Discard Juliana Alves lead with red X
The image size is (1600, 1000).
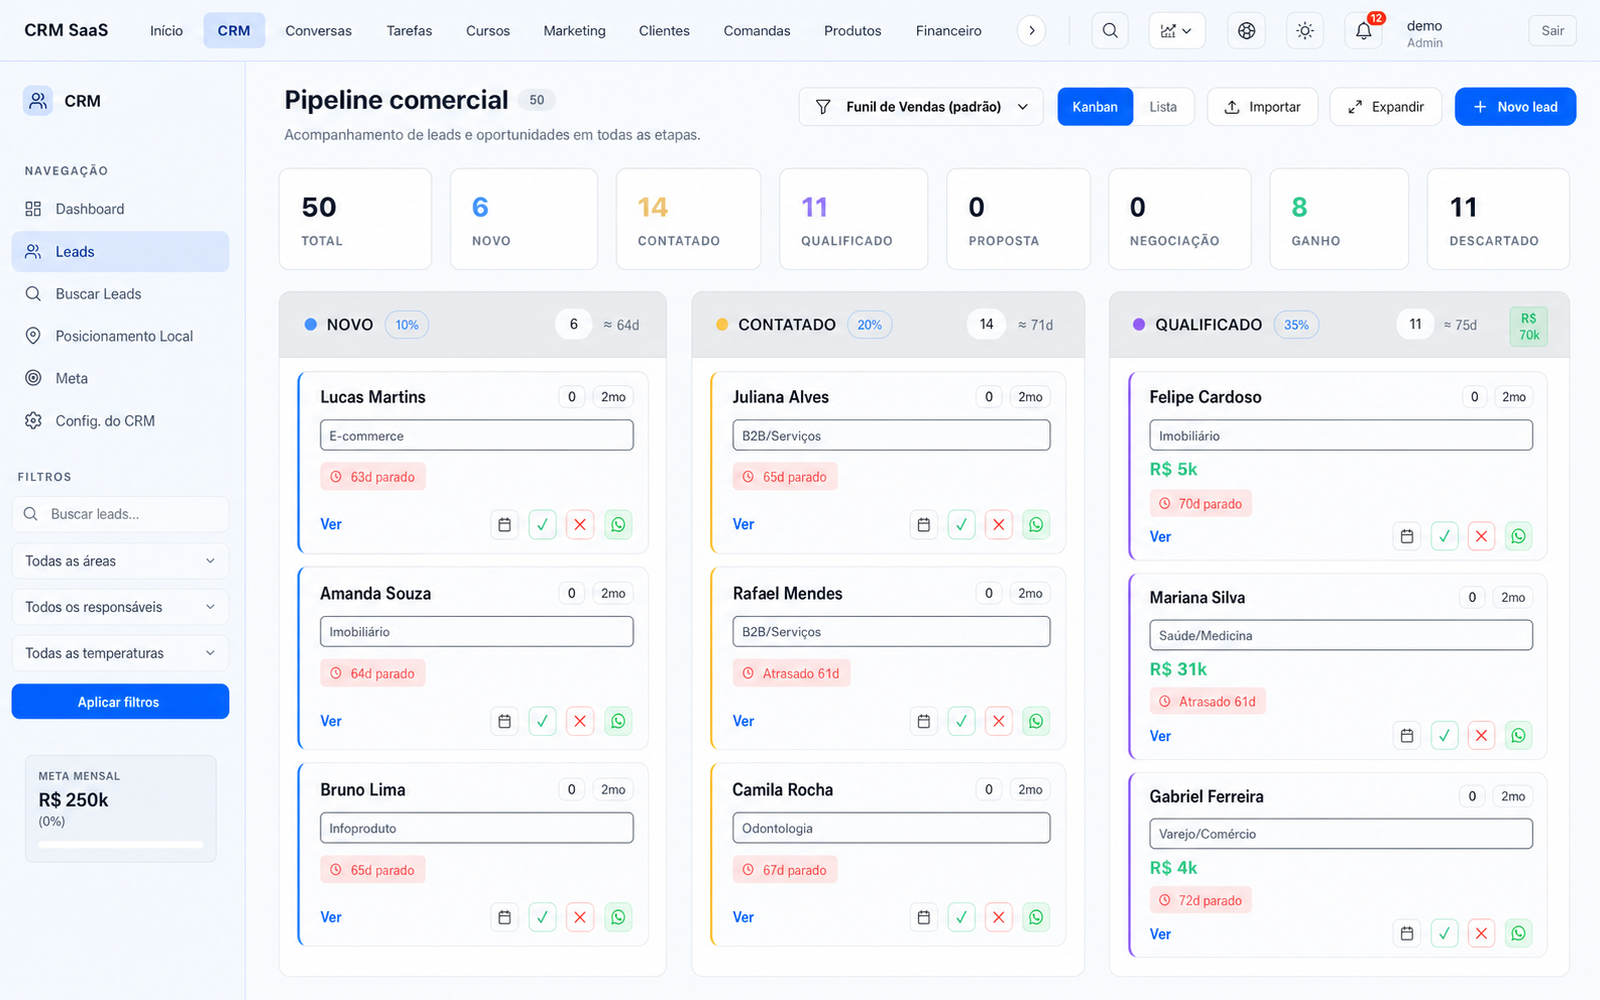[998, 524]
